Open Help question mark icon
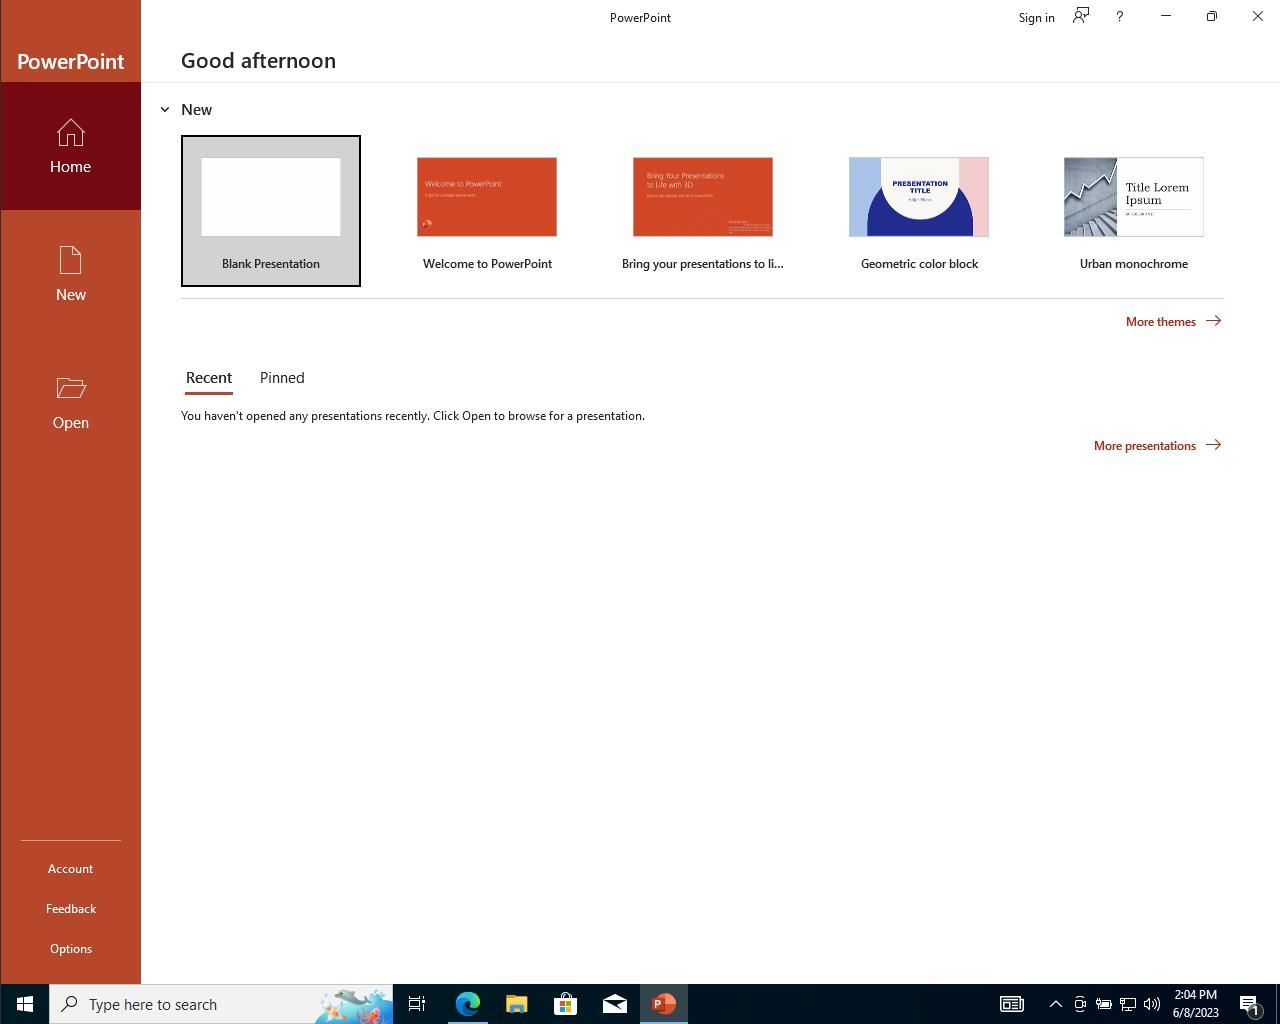Viewport: 1280px width, 1024px height. tap(1119, 17)
